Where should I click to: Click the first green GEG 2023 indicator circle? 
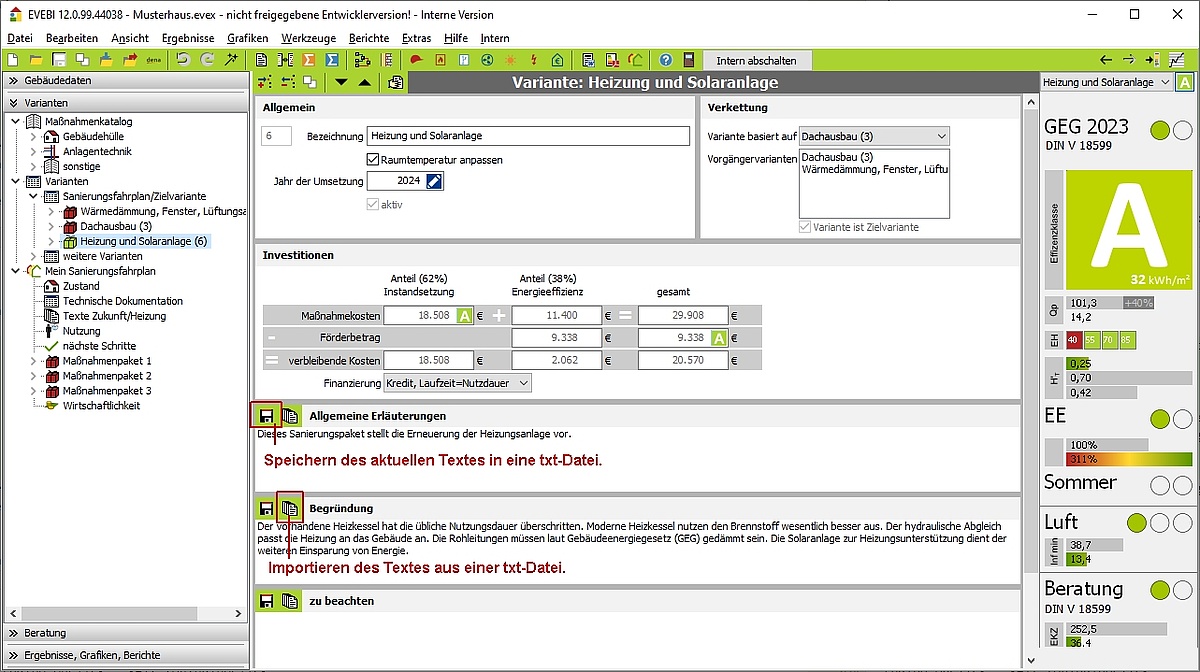(x=1160, y=130)
